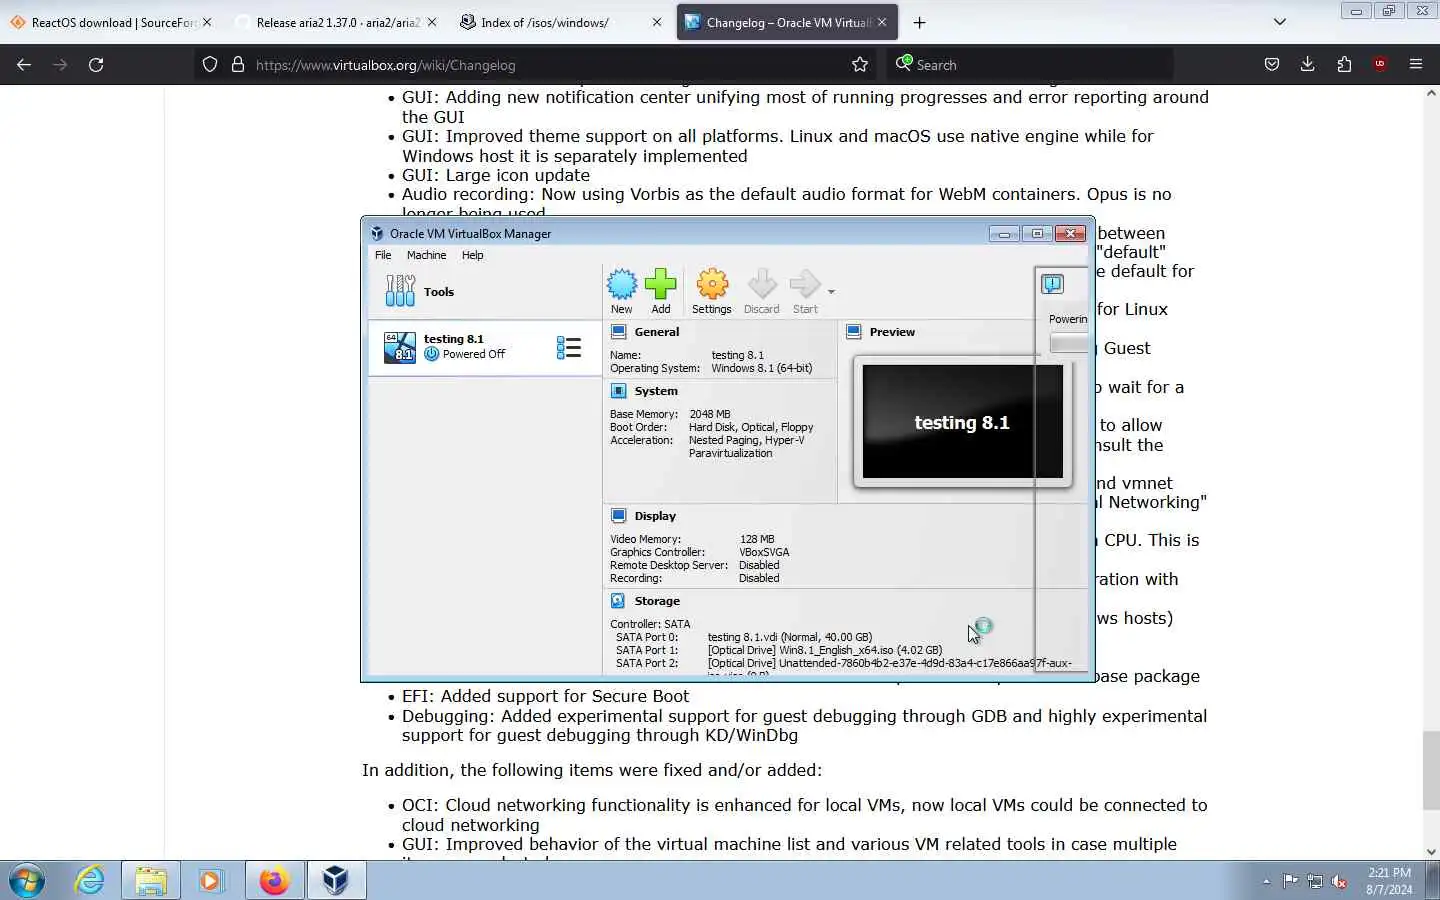The image size is (1440, 900).
Task: Open Internet Explorer from taskbar
Action: pos(90,880)
